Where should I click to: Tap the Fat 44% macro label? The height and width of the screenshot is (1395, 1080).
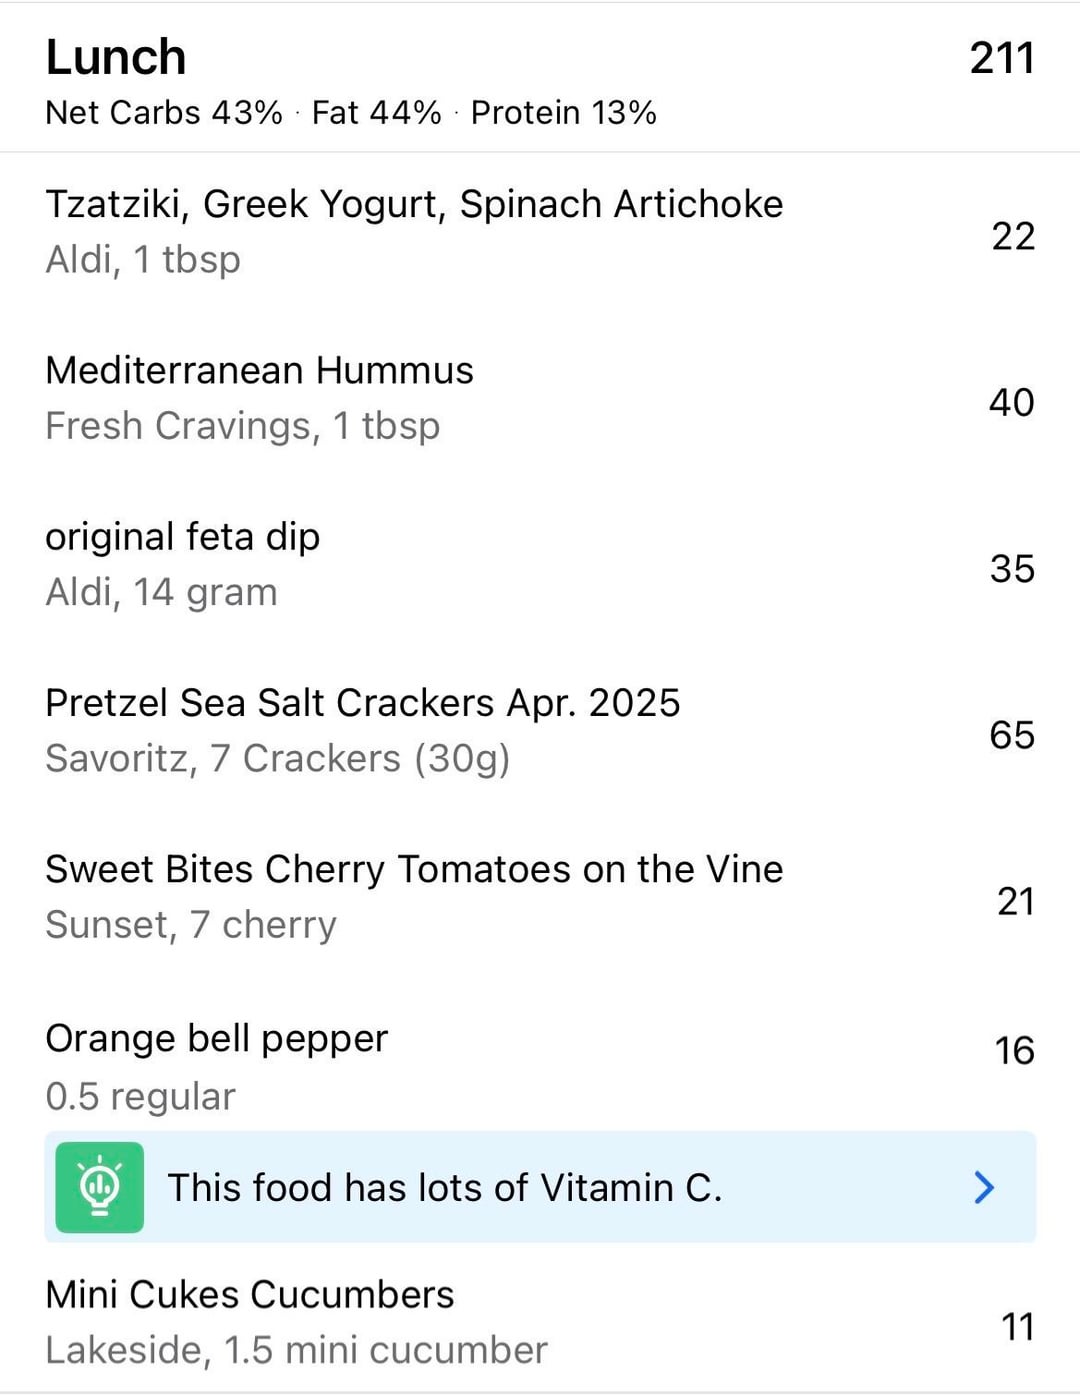pos(376,113)
